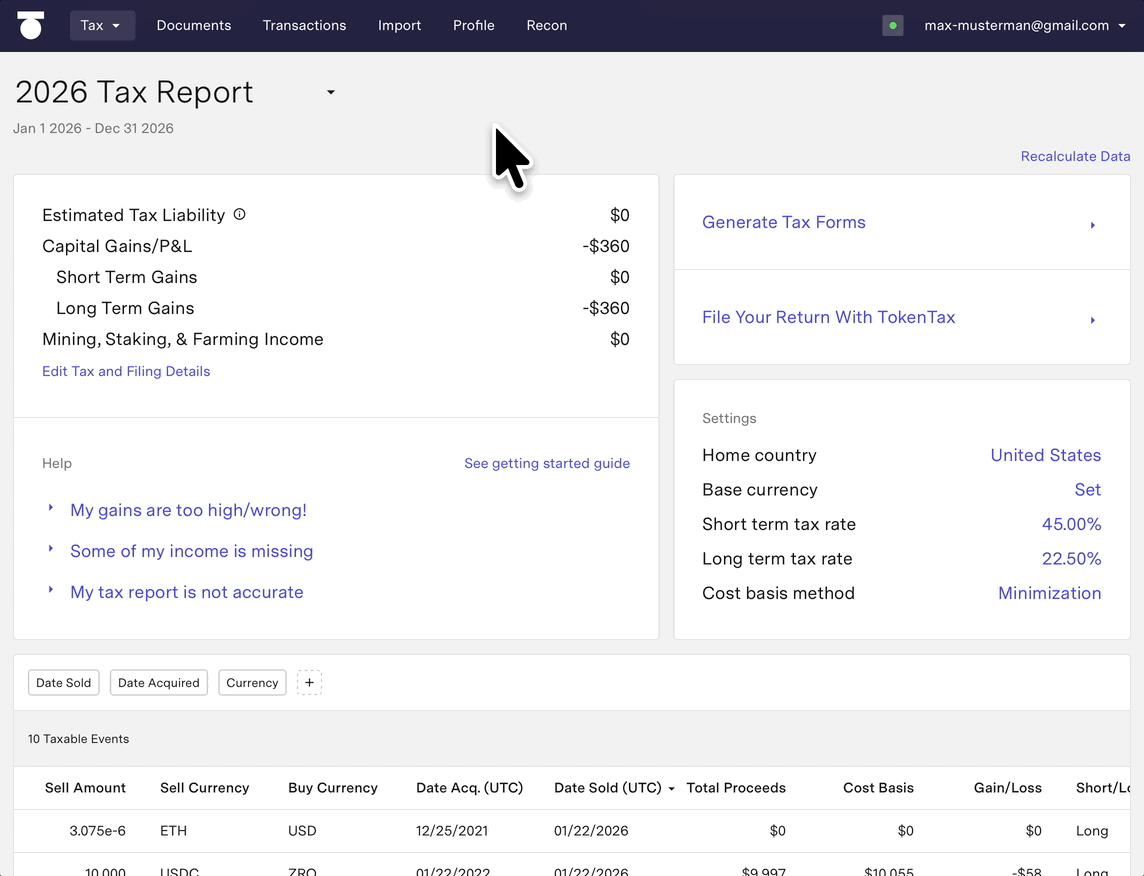Viewport: 1144px width, 876px height.
Task: Click Set for Base currency
Action: coord(1087,489)
